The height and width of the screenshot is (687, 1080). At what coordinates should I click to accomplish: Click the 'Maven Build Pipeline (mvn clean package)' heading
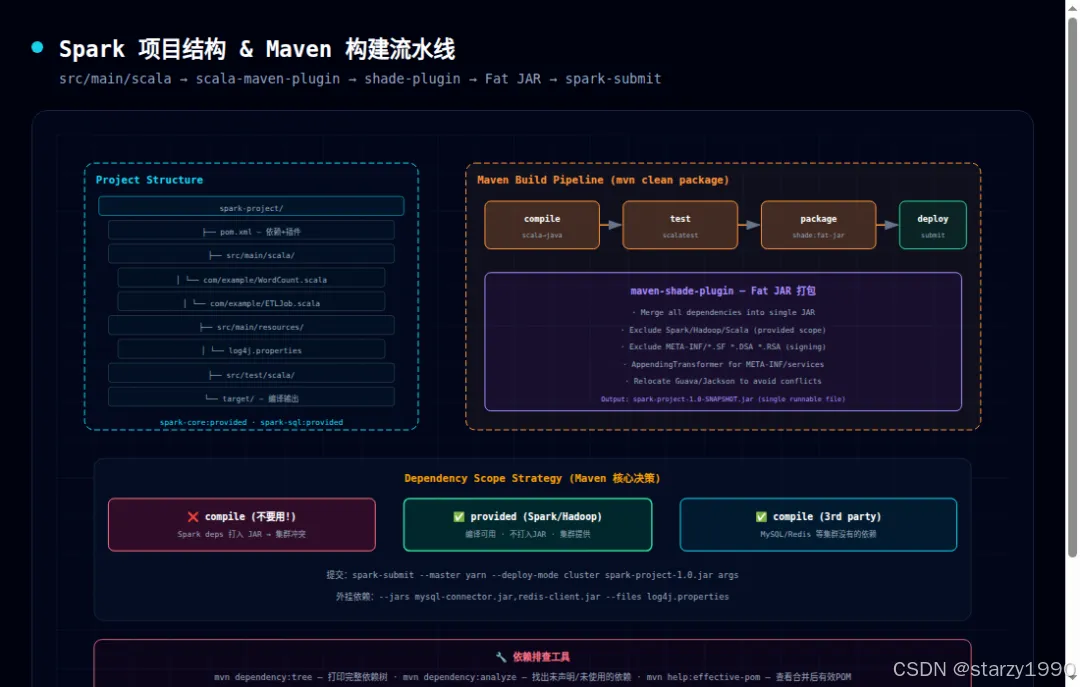(x=603, y=180)
